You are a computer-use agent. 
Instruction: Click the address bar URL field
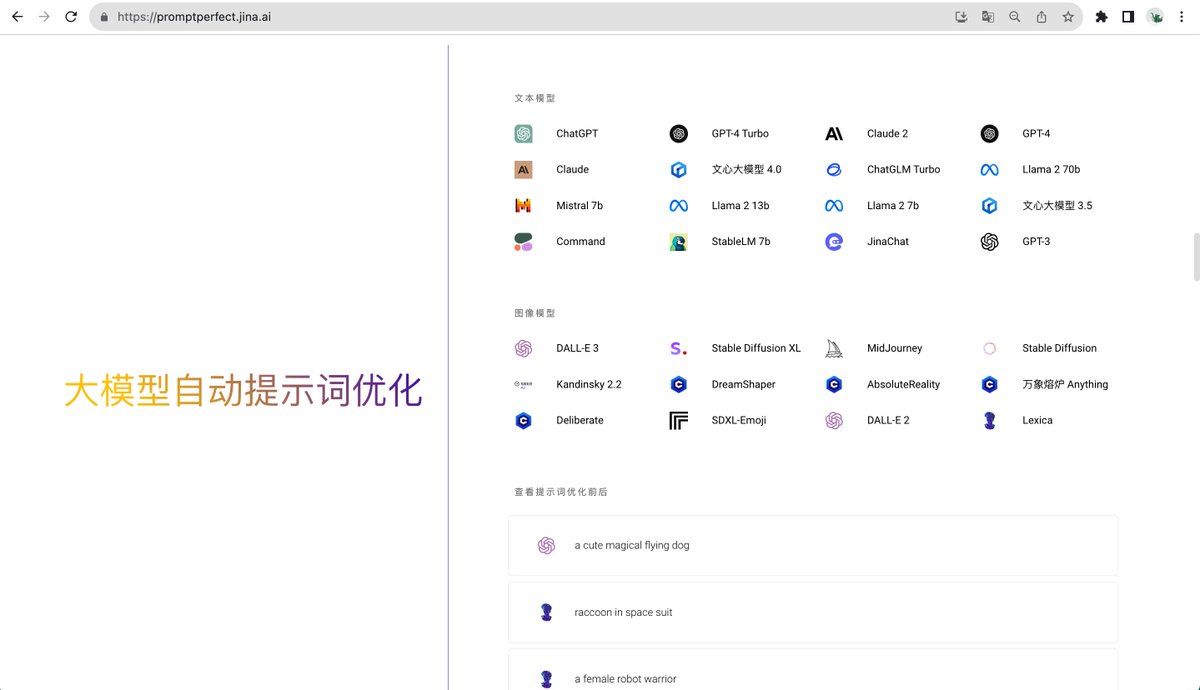click(586, 17)
